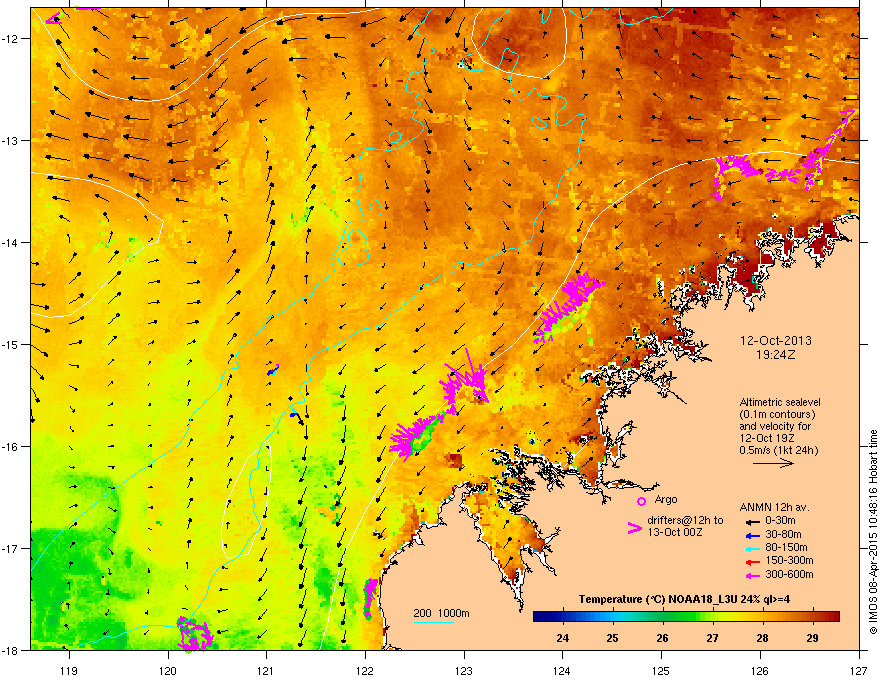The image size is (880, 680).
Task: Click the 'Temperature (°C) NOAA18_L3U 24% ql>=4' title
Action: coord(684,599)
